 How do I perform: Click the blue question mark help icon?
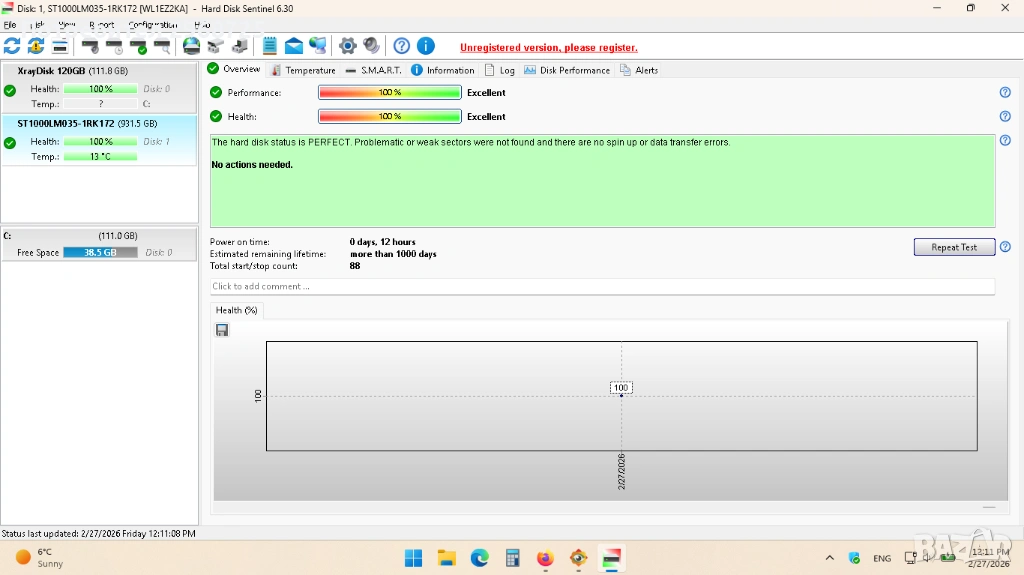click(x=402, y=46)
